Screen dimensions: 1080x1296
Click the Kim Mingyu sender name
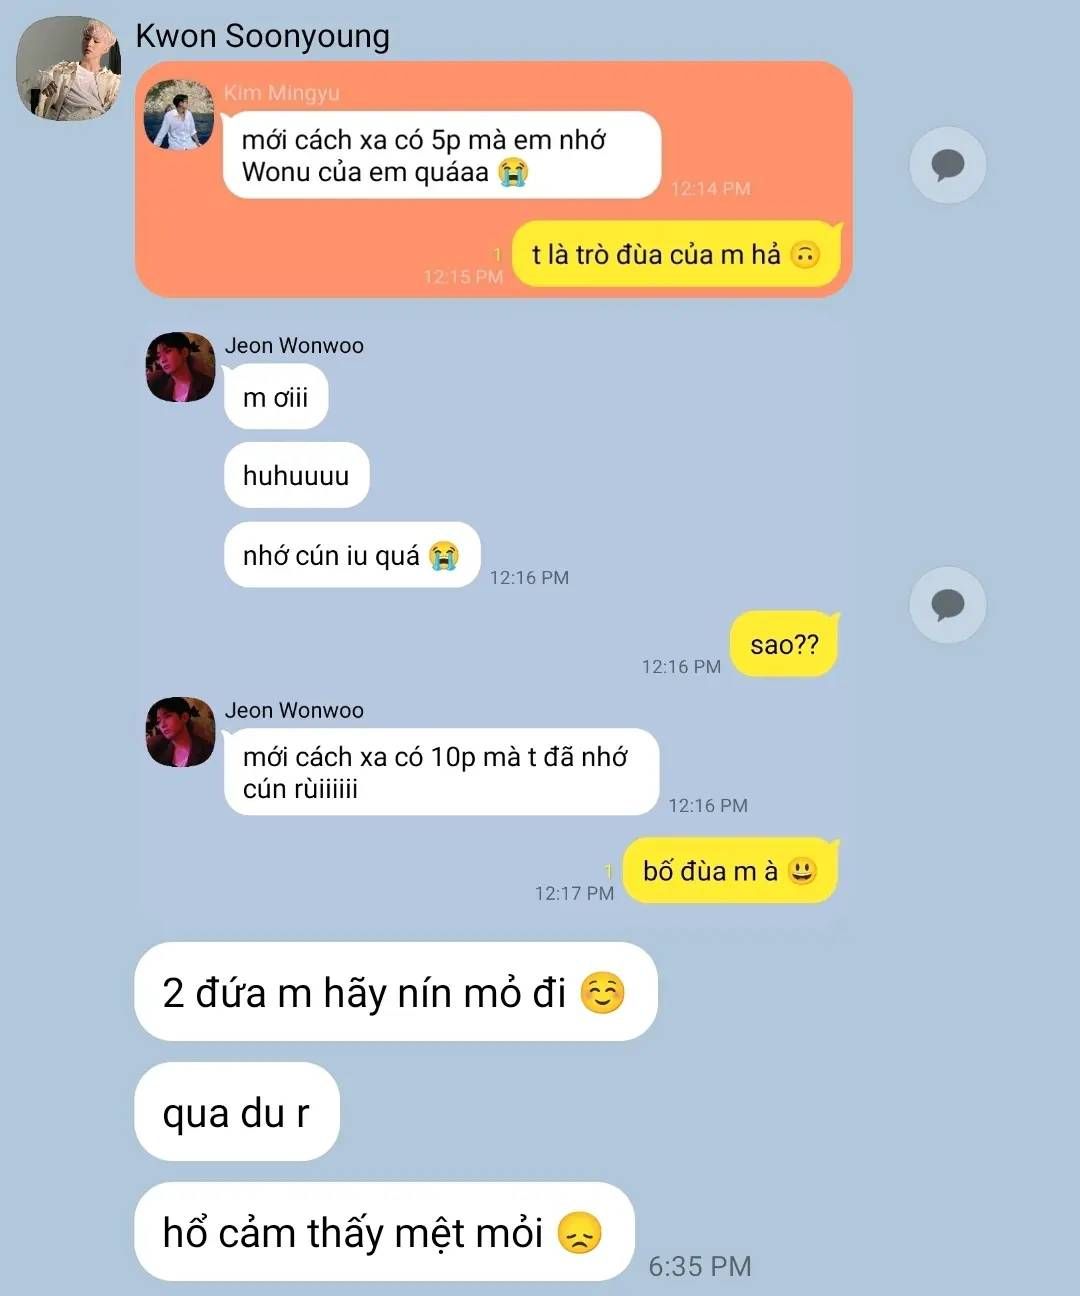coord(281,93)
